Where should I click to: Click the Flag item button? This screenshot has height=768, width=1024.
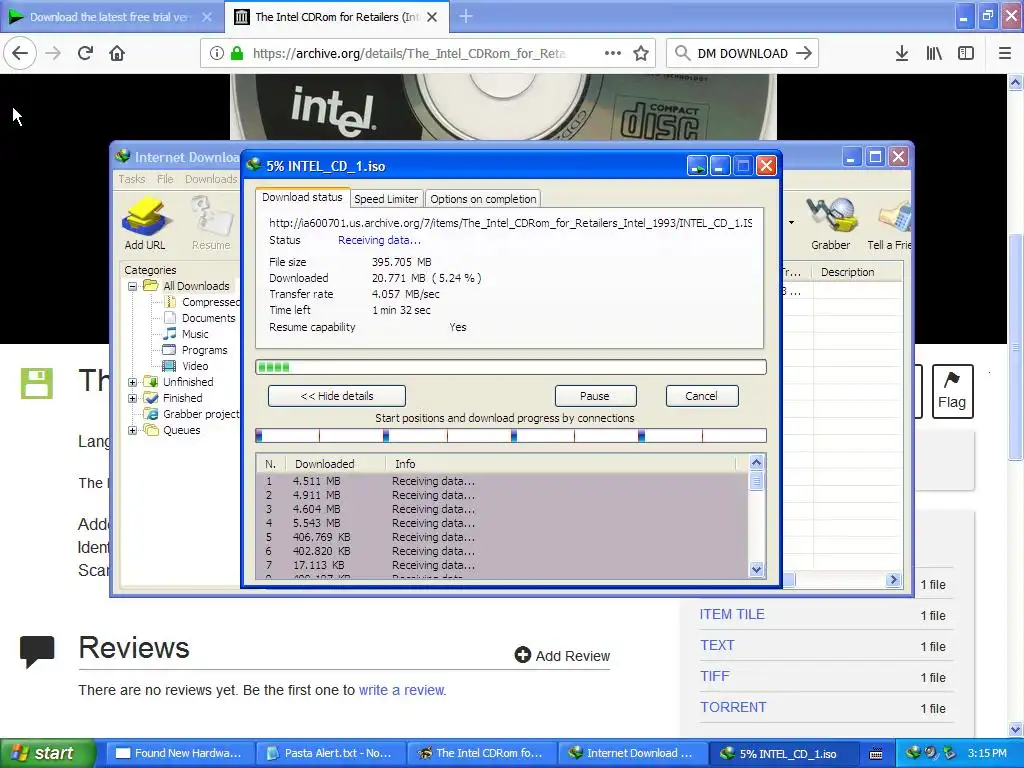point(952,391)
